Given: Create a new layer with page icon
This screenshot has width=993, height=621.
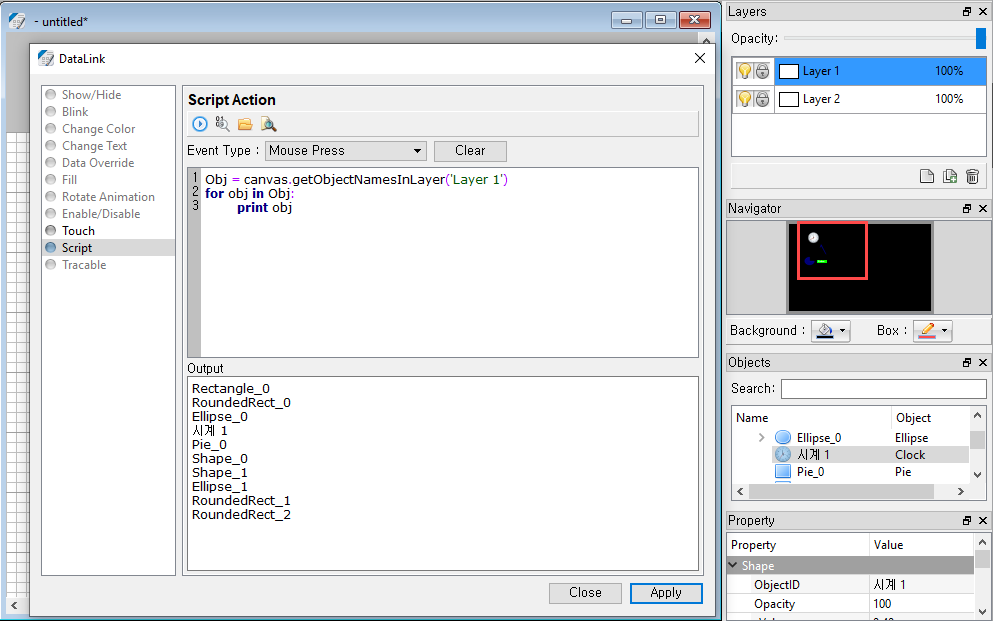Looking at the screenshot, I should (927, 176).
